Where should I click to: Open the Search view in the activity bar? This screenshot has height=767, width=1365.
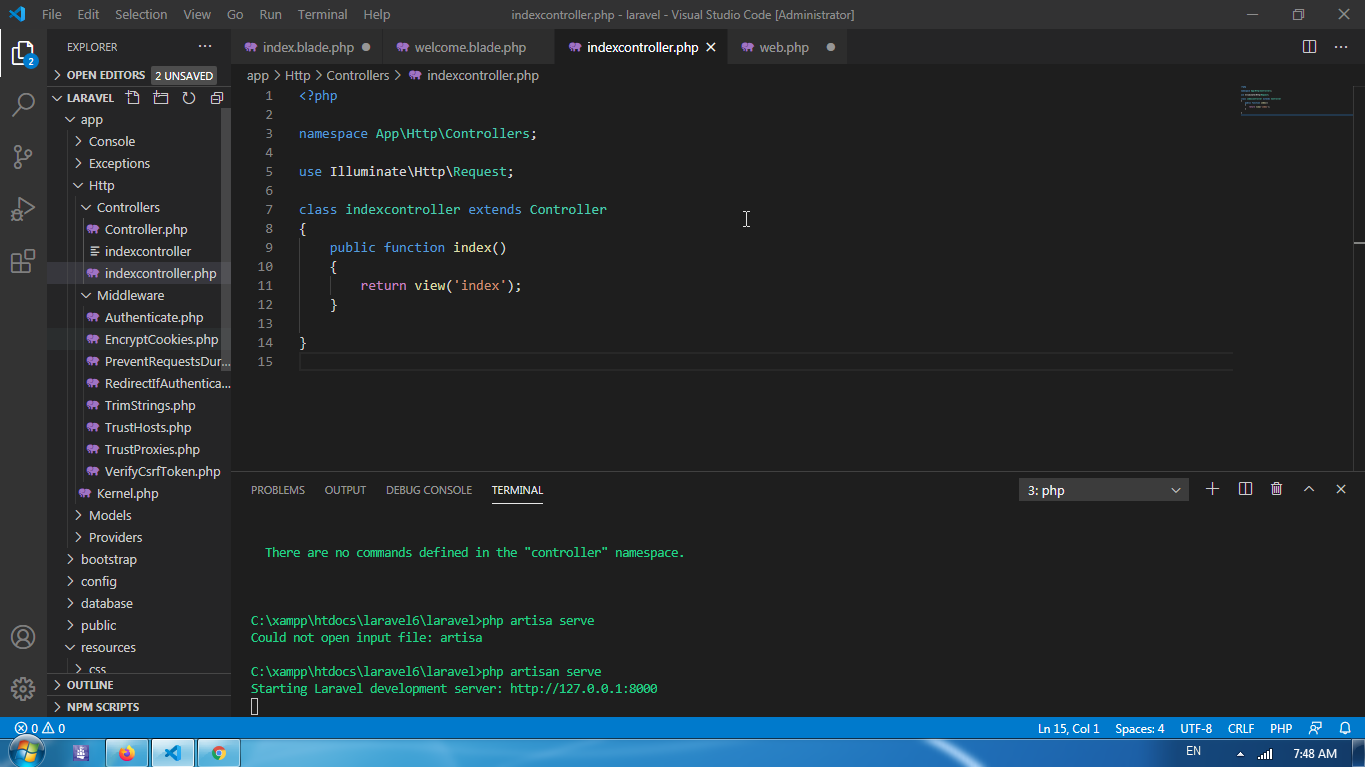pyautogui.click(x=23, y=105)
